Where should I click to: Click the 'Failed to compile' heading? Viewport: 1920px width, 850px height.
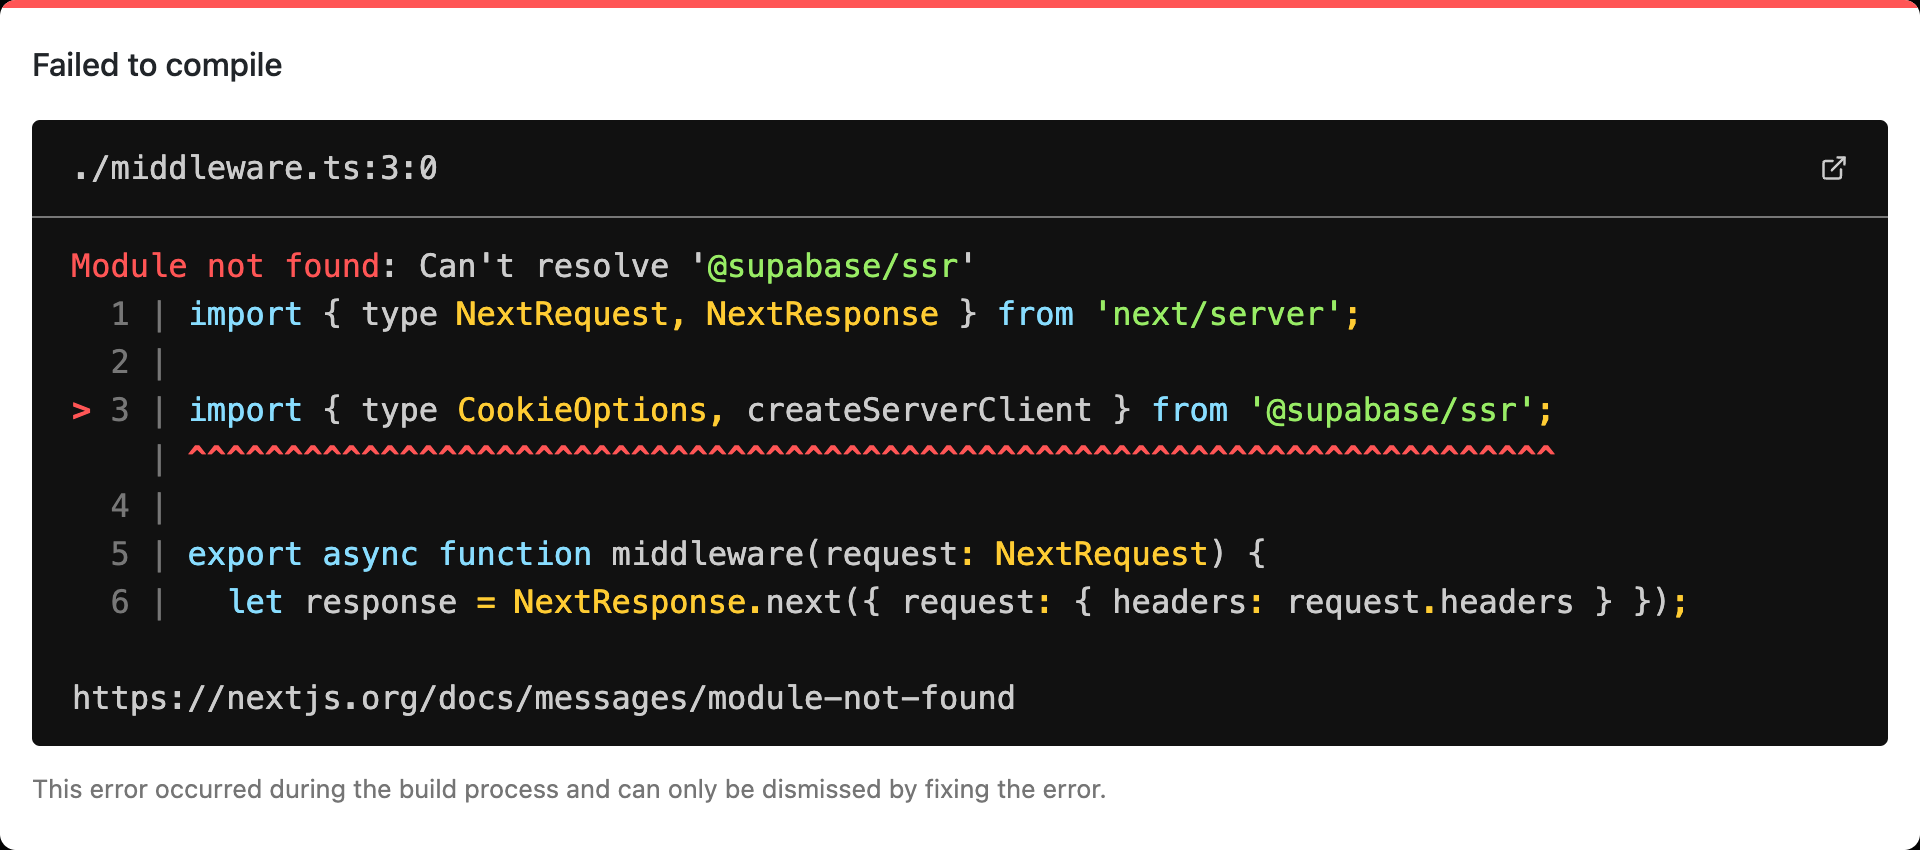point(157,65)
